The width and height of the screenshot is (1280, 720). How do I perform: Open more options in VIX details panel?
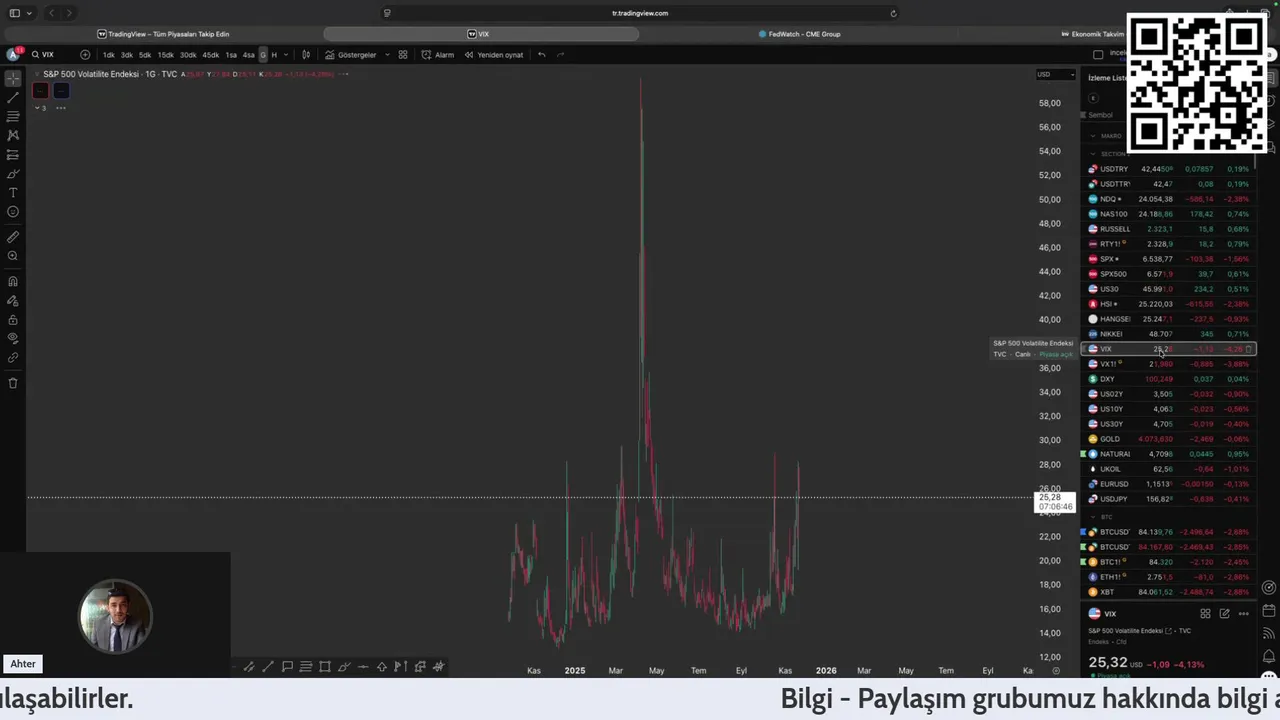[1243, 614]
